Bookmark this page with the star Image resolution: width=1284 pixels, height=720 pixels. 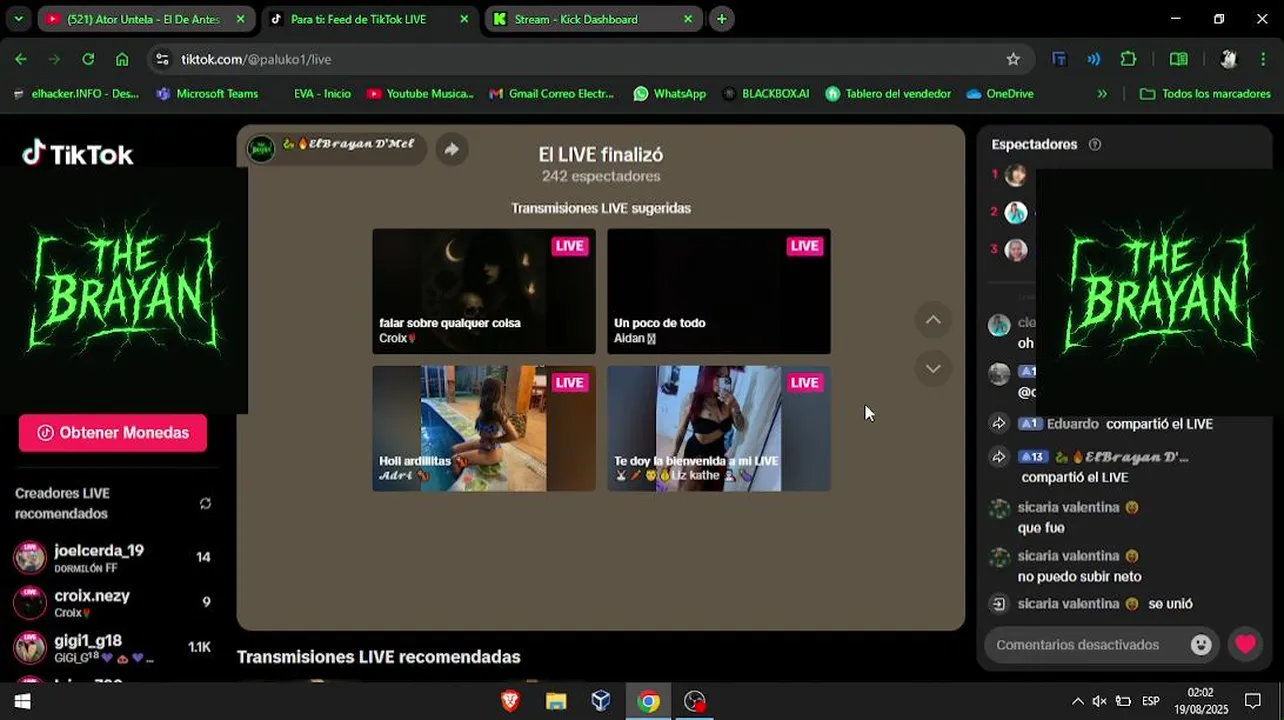coord(1013,59)
